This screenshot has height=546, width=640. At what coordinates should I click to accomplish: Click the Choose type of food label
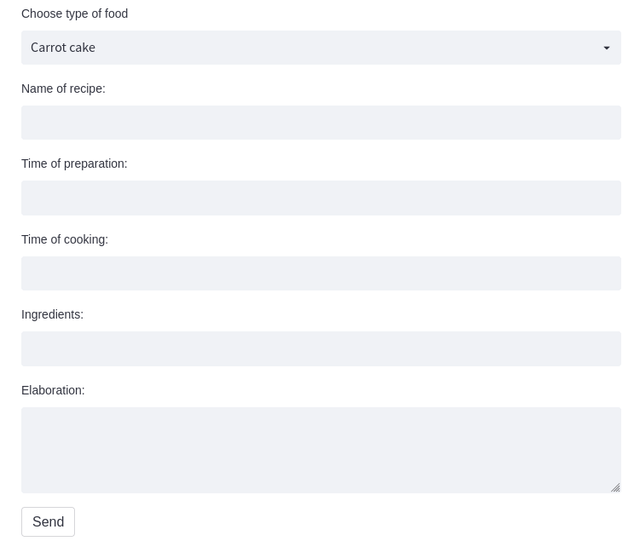(75, 14)
